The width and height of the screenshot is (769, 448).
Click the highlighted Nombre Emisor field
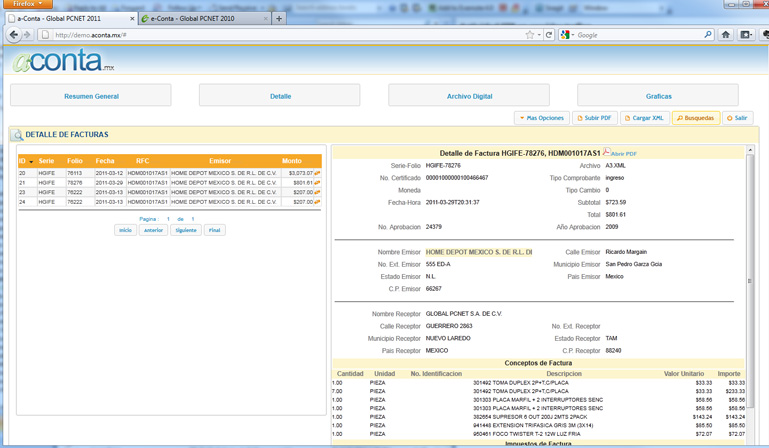(479, 252)
